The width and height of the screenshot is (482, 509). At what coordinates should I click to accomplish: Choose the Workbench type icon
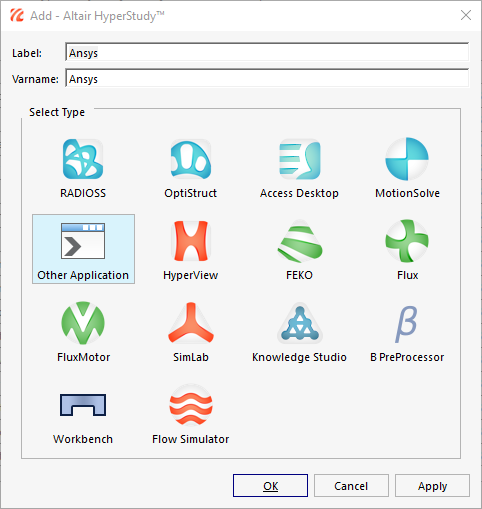(x=83, y=405)
